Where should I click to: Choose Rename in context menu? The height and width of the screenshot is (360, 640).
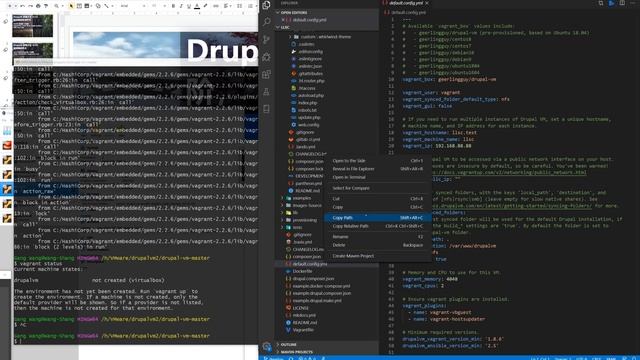[378, 237]
